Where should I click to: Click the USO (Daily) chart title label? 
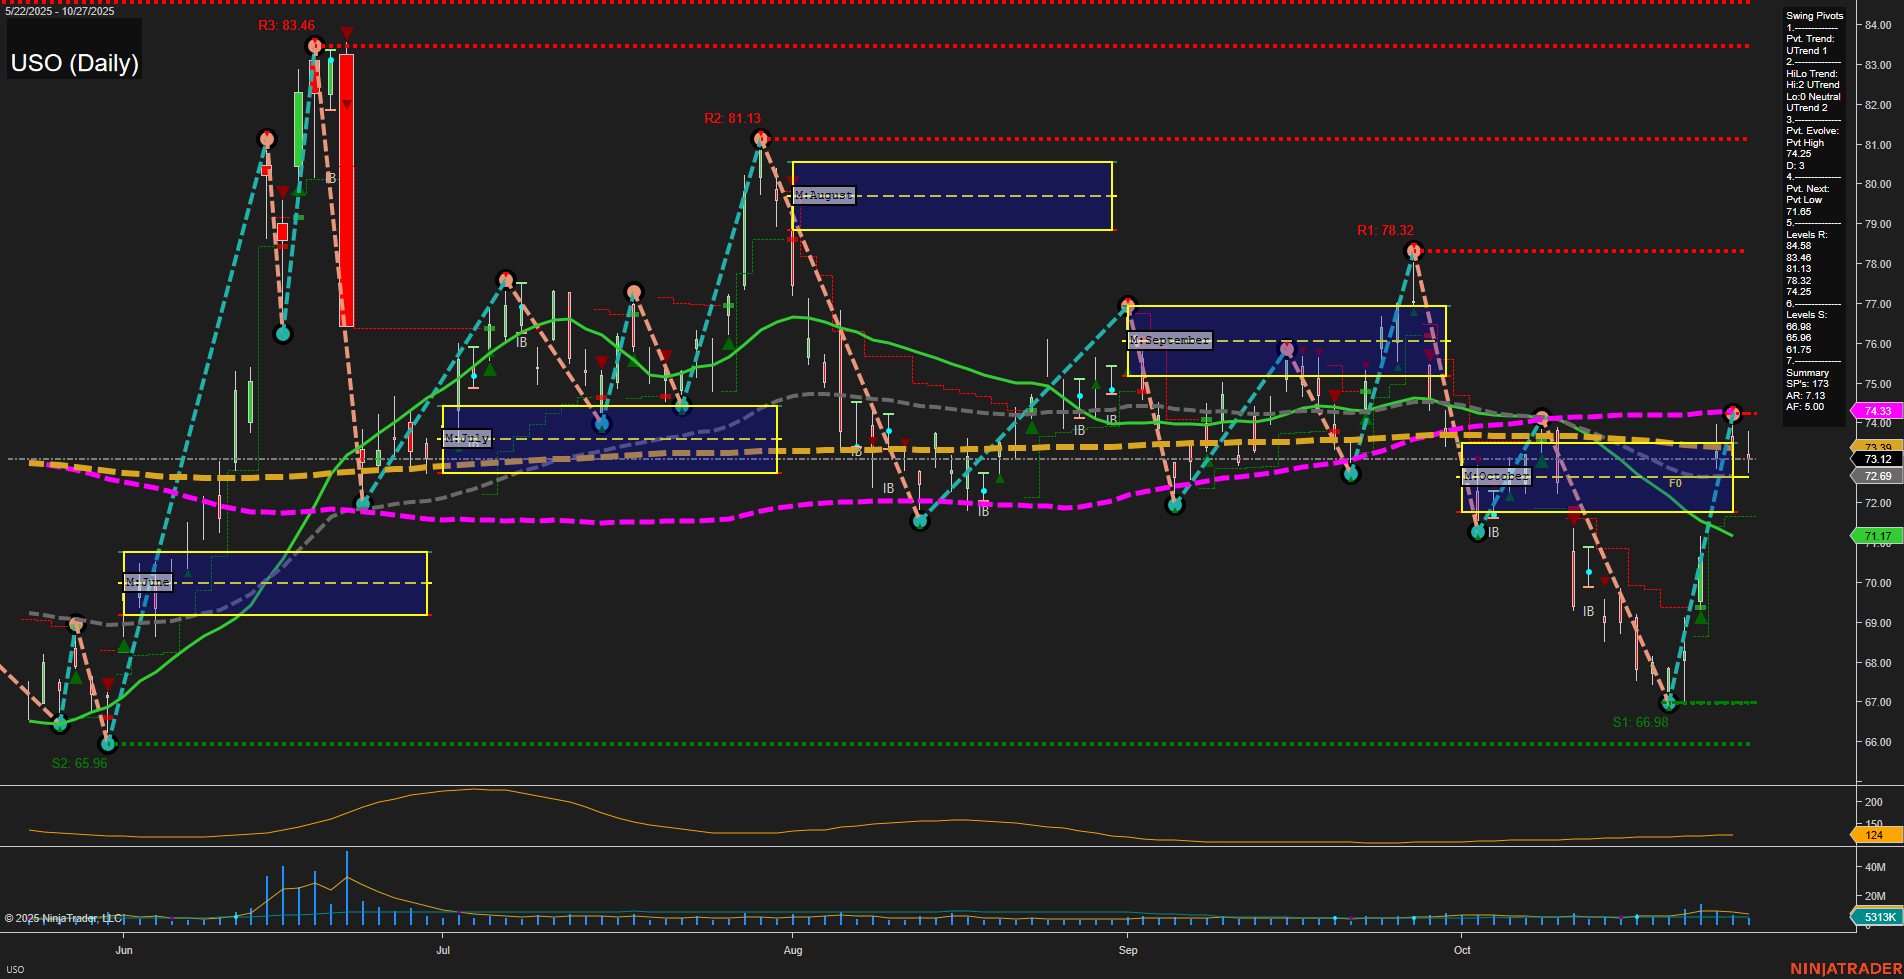73,62
